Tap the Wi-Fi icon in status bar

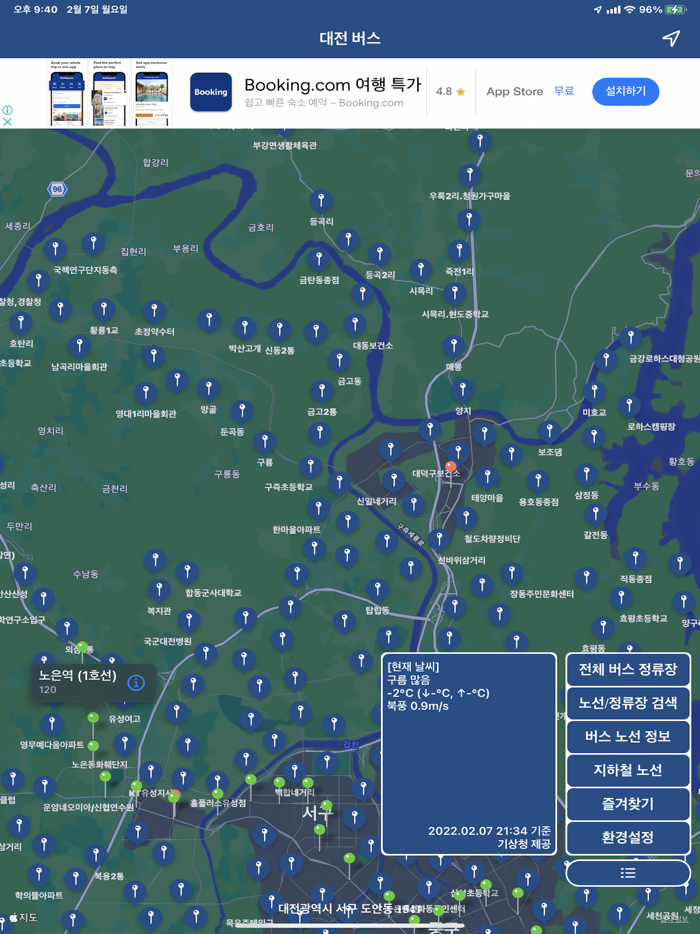630,10
